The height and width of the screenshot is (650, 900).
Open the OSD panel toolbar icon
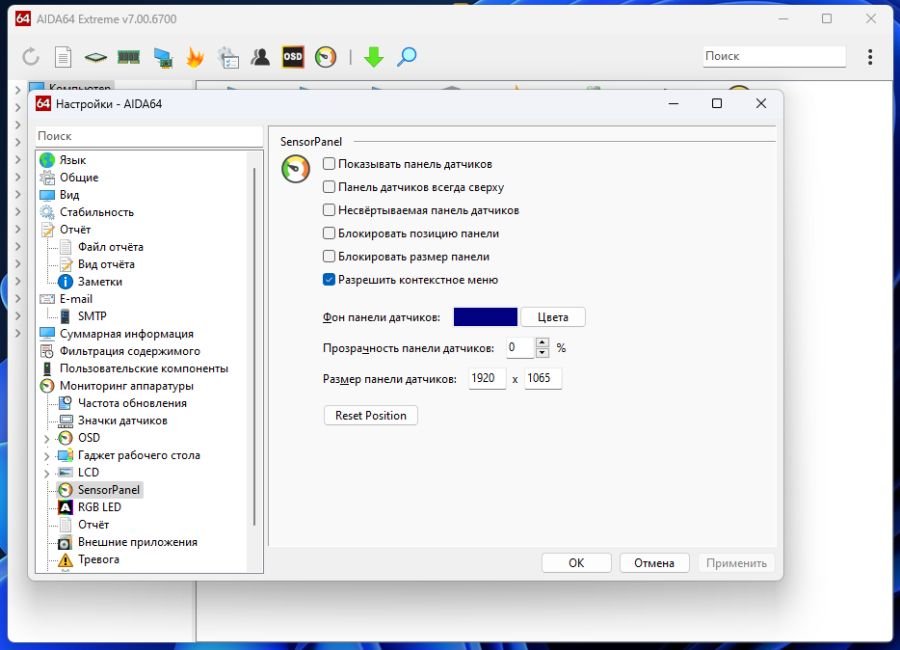click(x=293, y=56)
